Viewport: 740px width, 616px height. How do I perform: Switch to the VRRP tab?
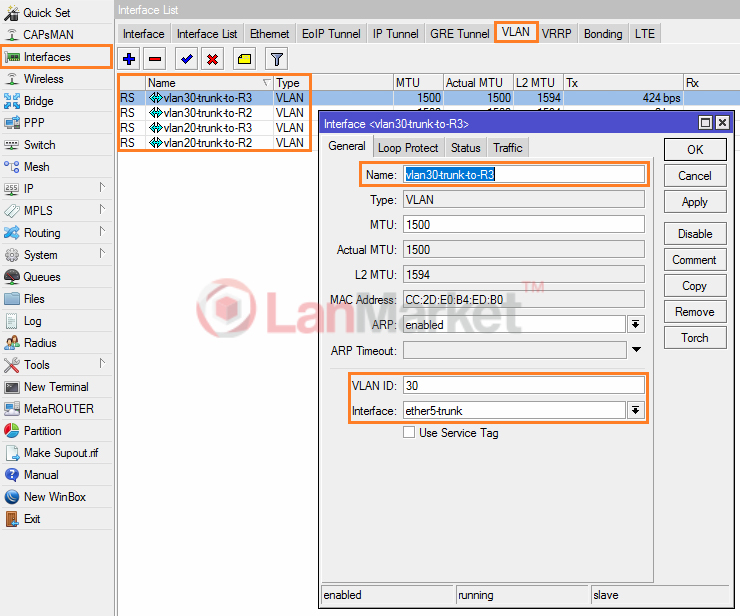click(x=556, y=33)
